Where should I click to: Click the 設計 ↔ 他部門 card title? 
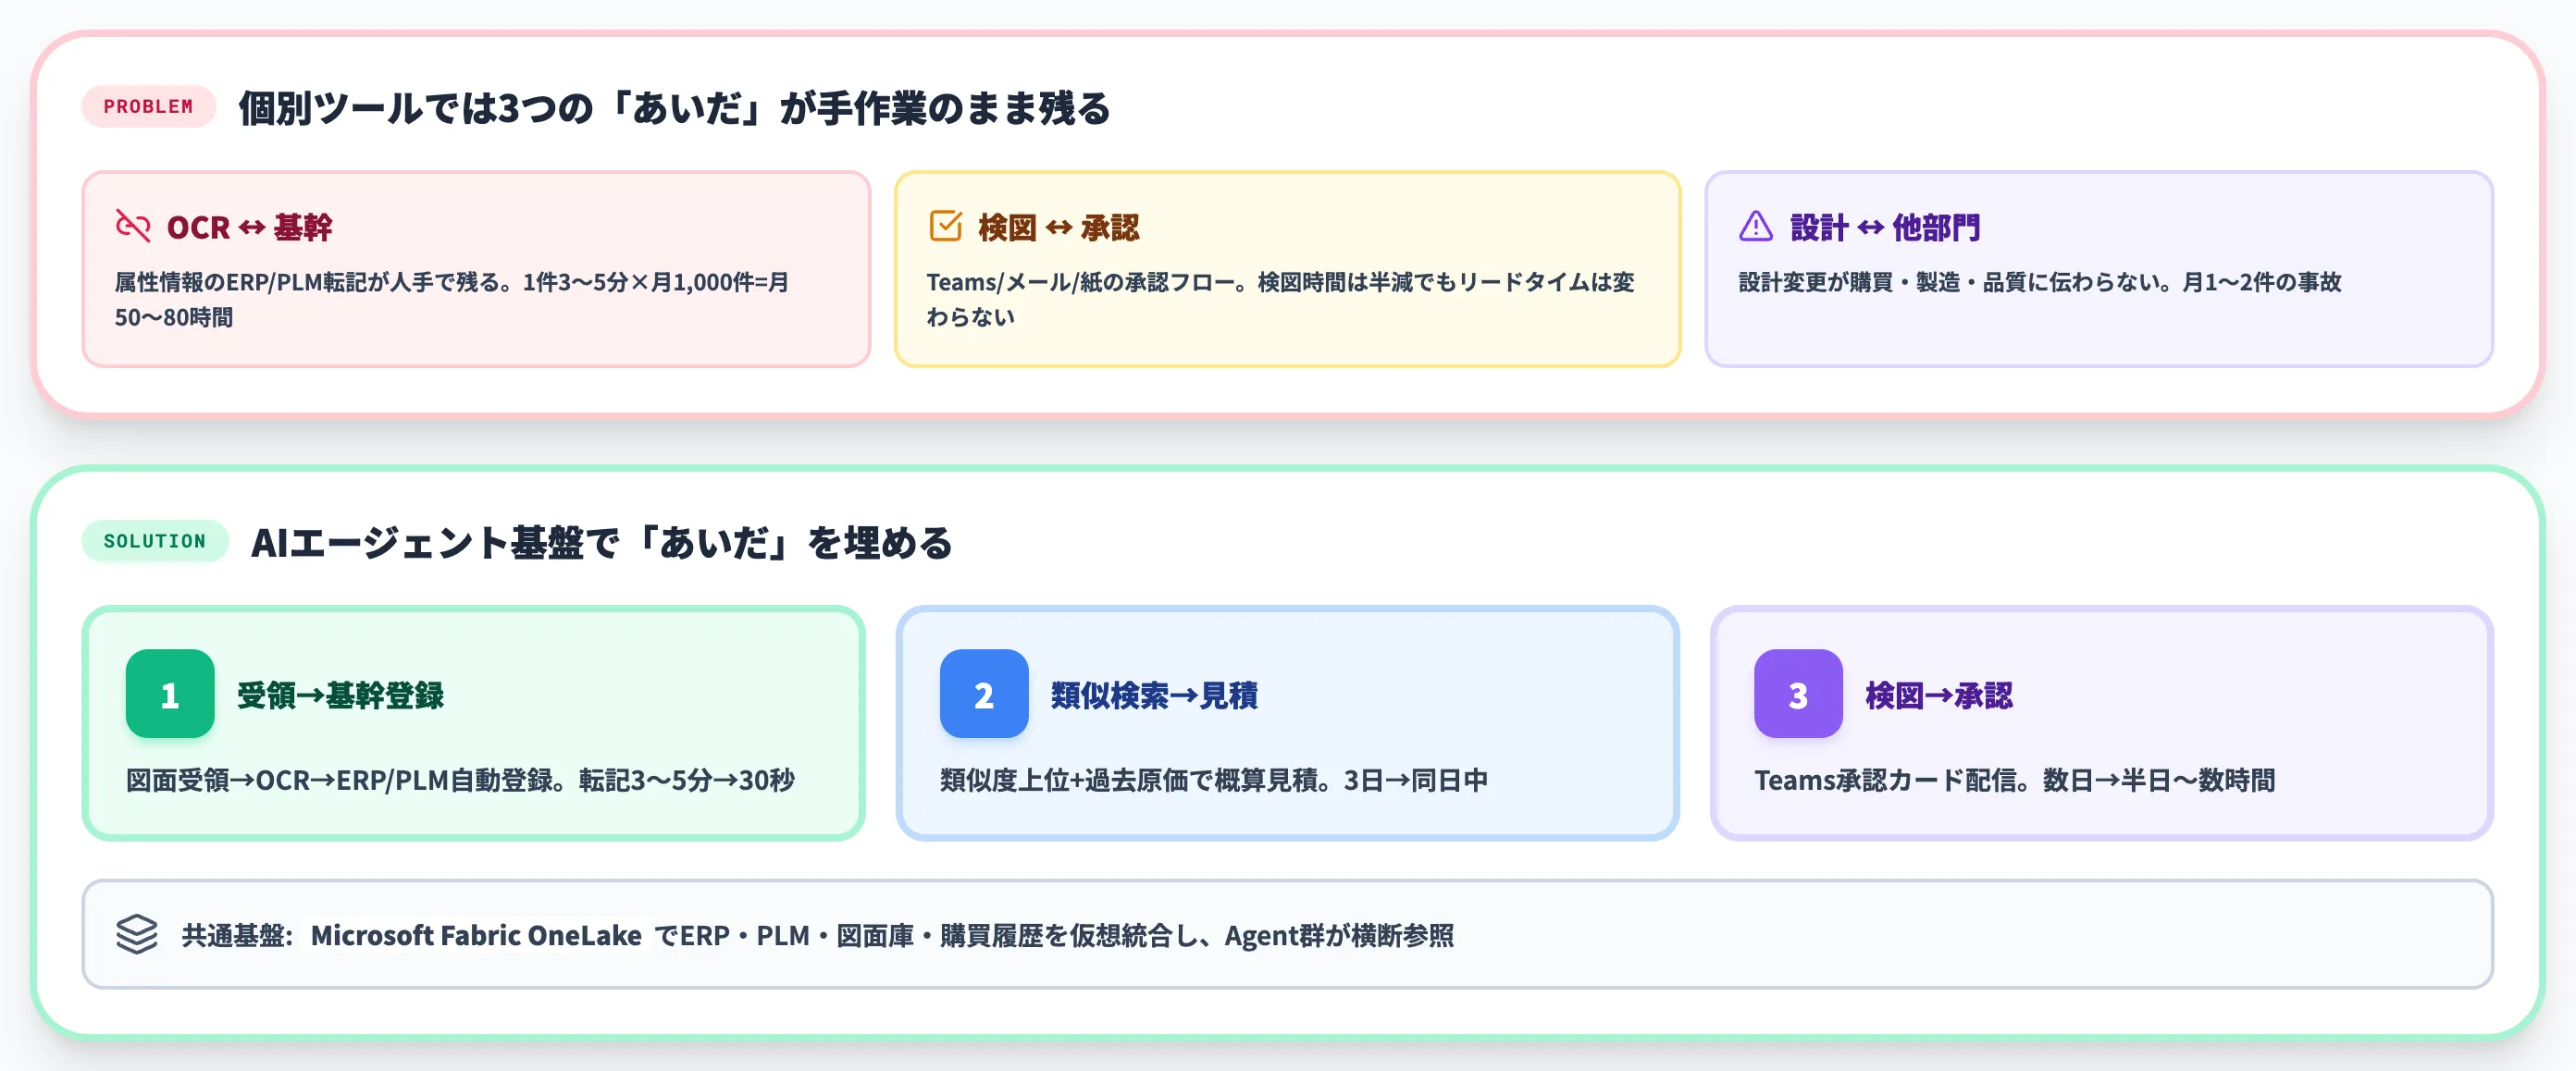click(1884, 227)
